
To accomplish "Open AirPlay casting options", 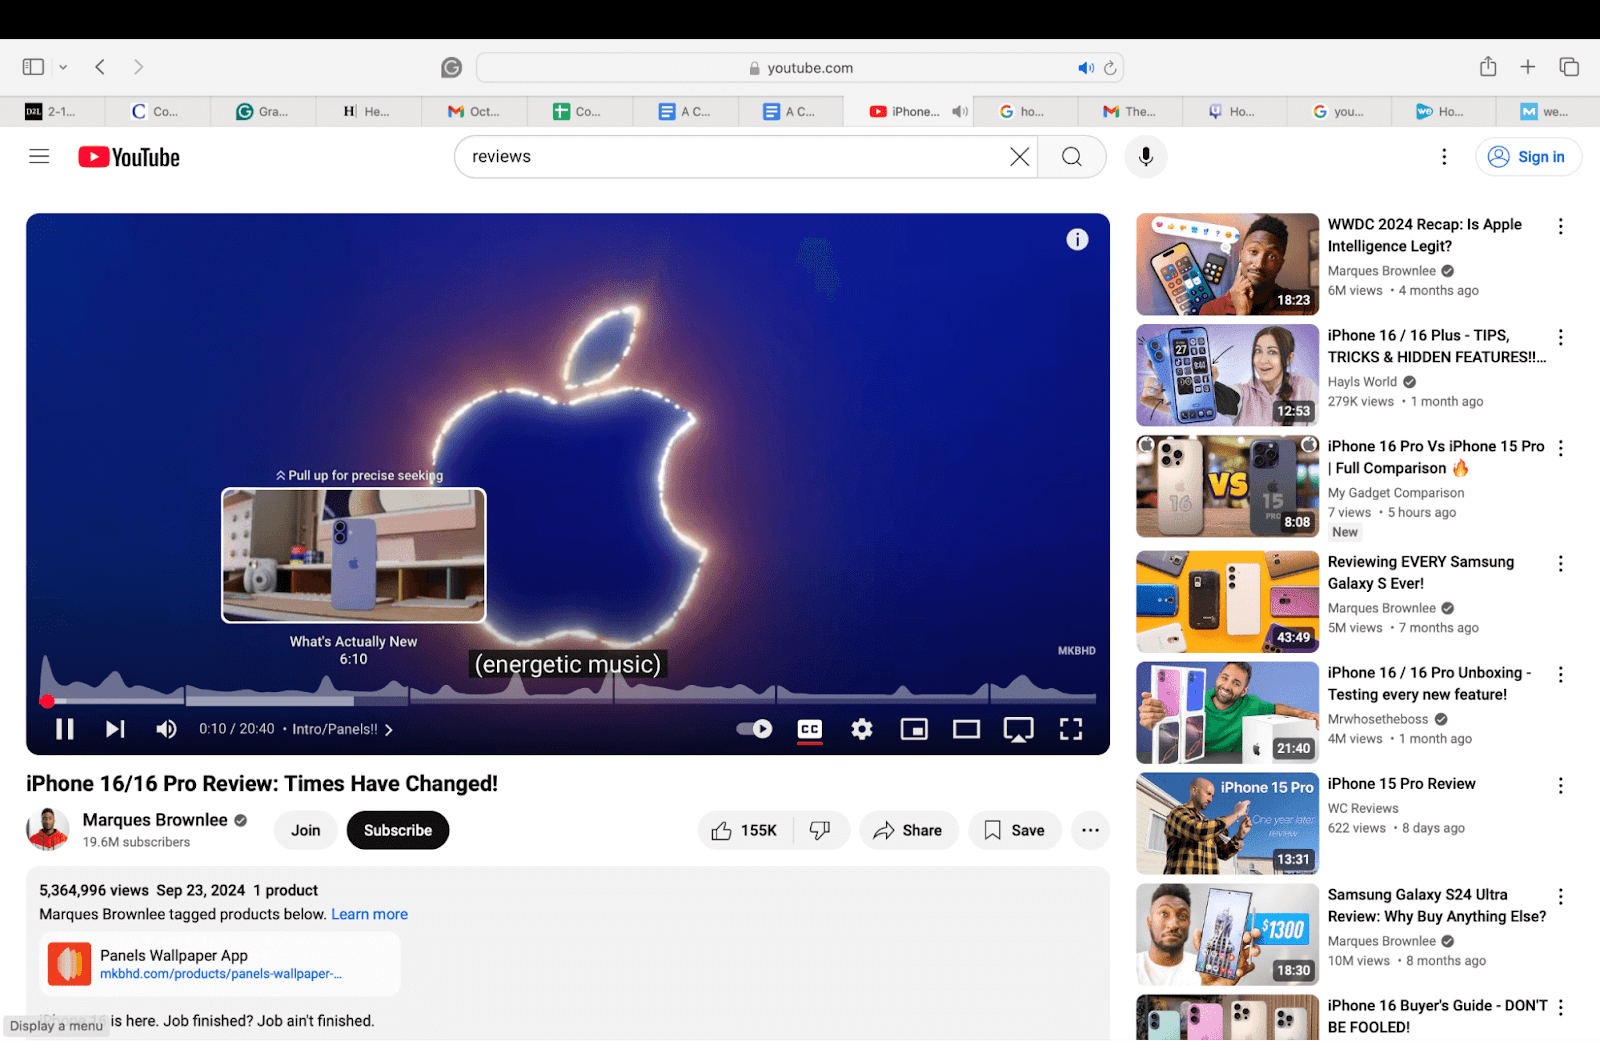I will [x=1018, y=730].
